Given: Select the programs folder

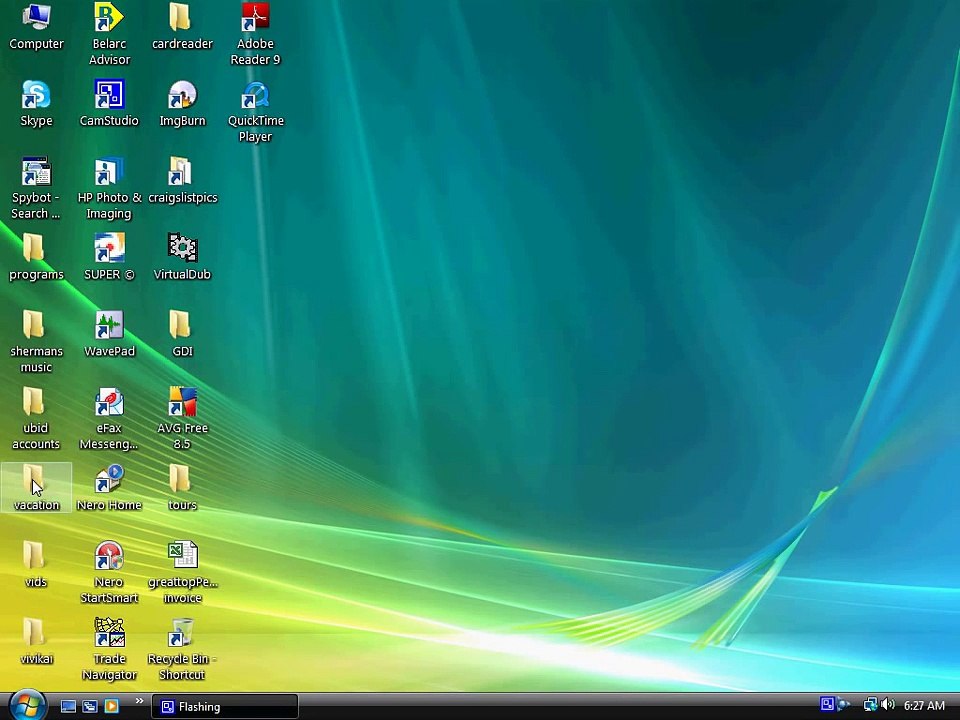Looking at the screenshot, I should point(36,257).
